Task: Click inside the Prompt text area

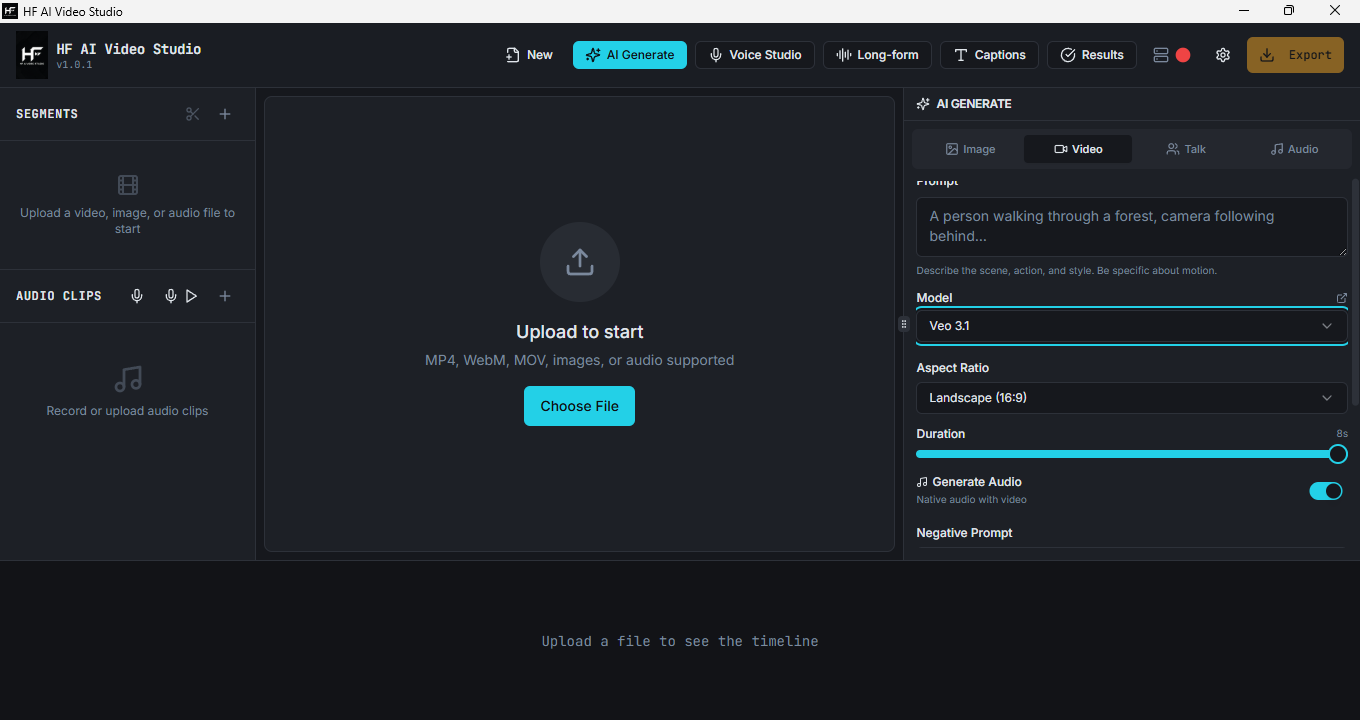Action: (x=1132, y=227)
